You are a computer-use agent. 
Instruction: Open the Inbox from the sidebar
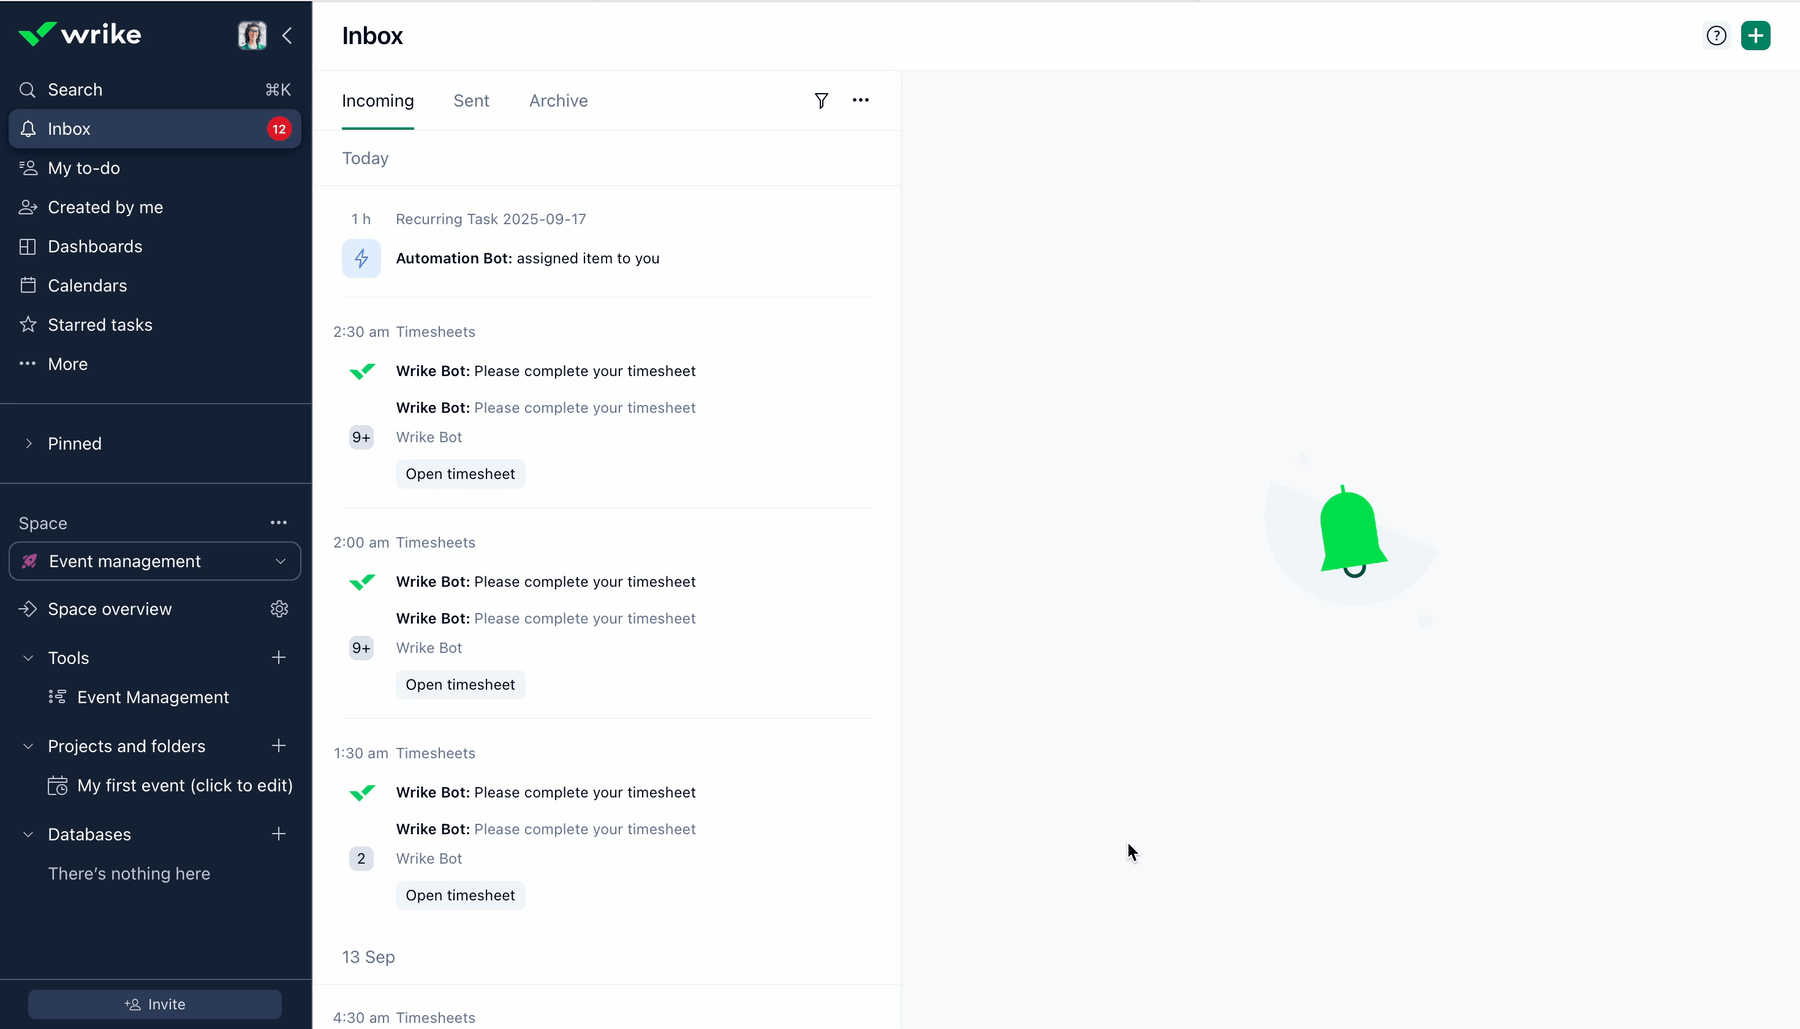pos(70,128)
